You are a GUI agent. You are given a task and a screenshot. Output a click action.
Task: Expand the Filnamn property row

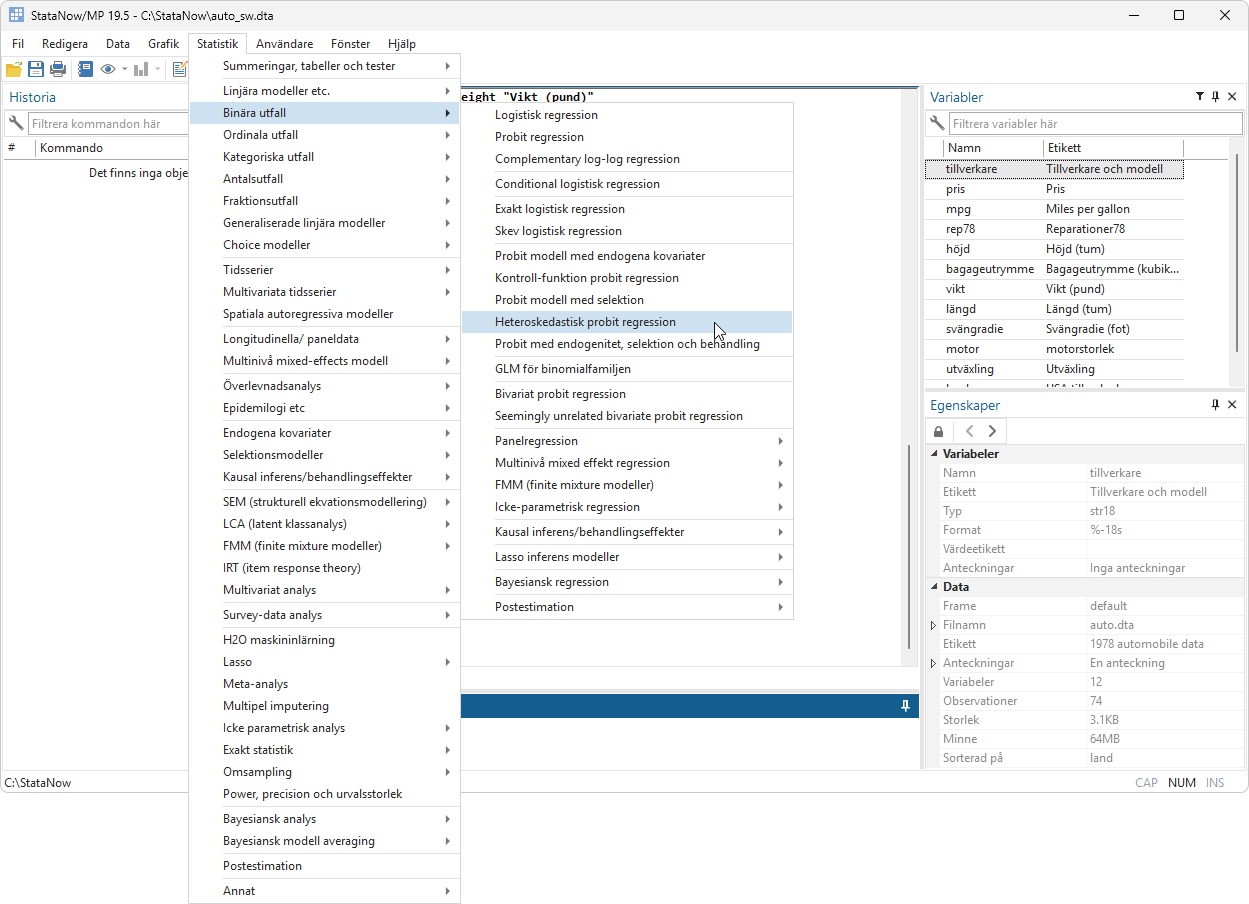pyautogui.click(x=934, y=625)
